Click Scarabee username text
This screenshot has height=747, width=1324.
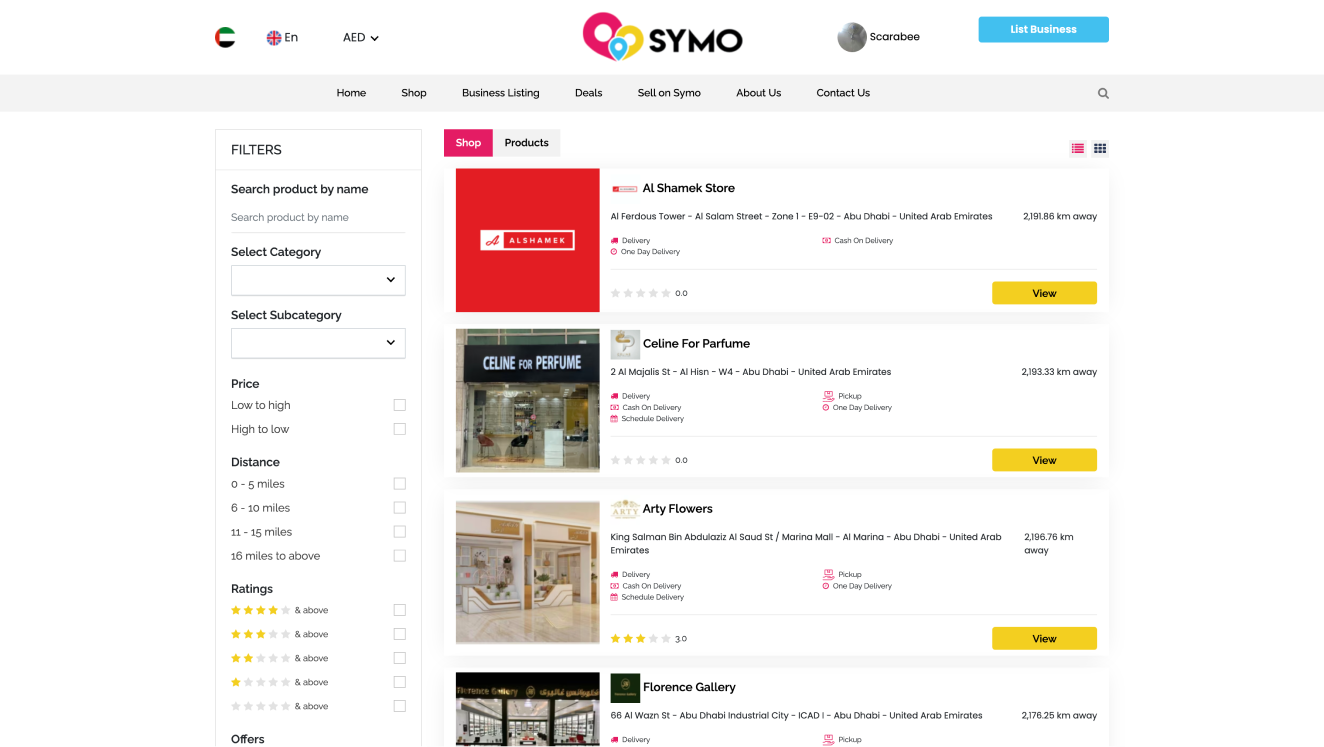[894, 37]
